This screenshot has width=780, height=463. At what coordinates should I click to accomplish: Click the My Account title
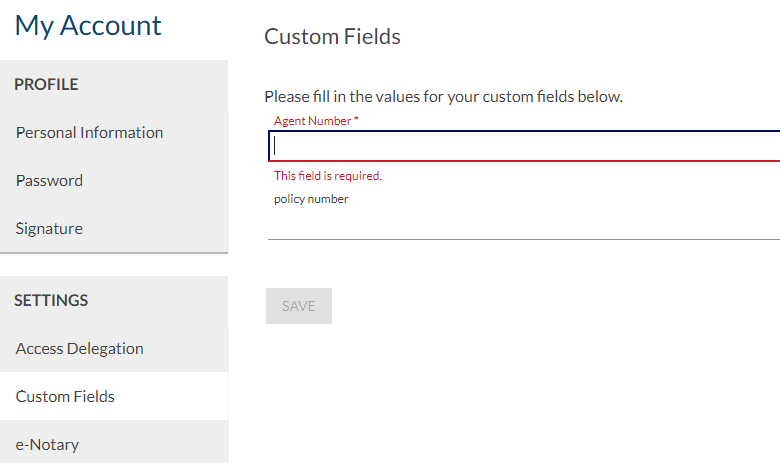pyautogui.click(x=88, y=26)
